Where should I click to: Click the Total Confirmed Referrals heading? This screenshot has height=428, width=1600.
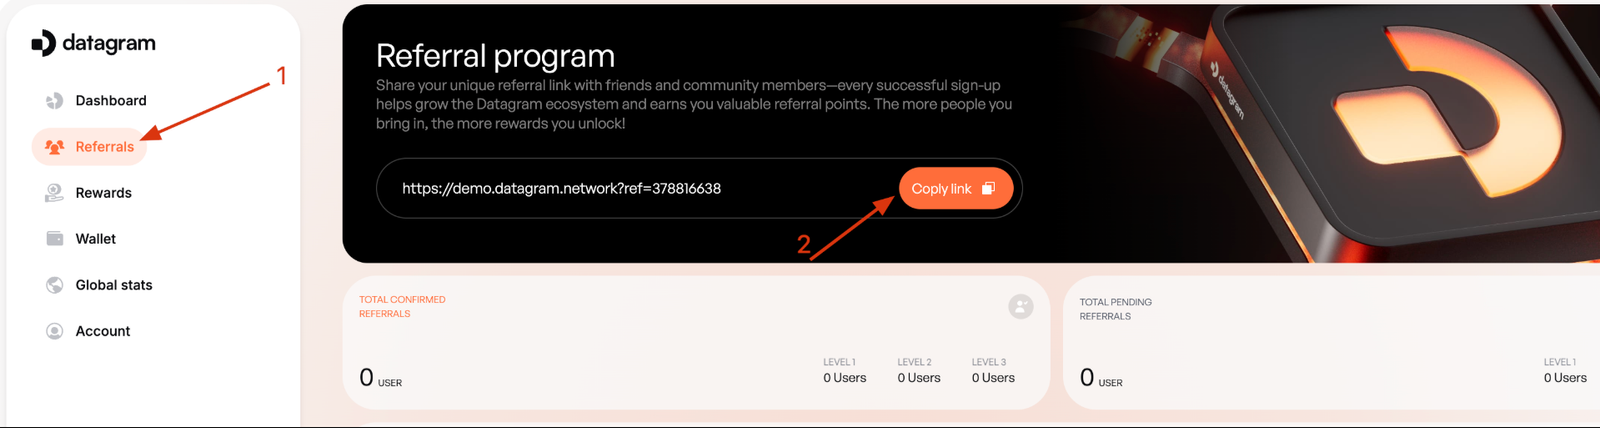[402, 306]
